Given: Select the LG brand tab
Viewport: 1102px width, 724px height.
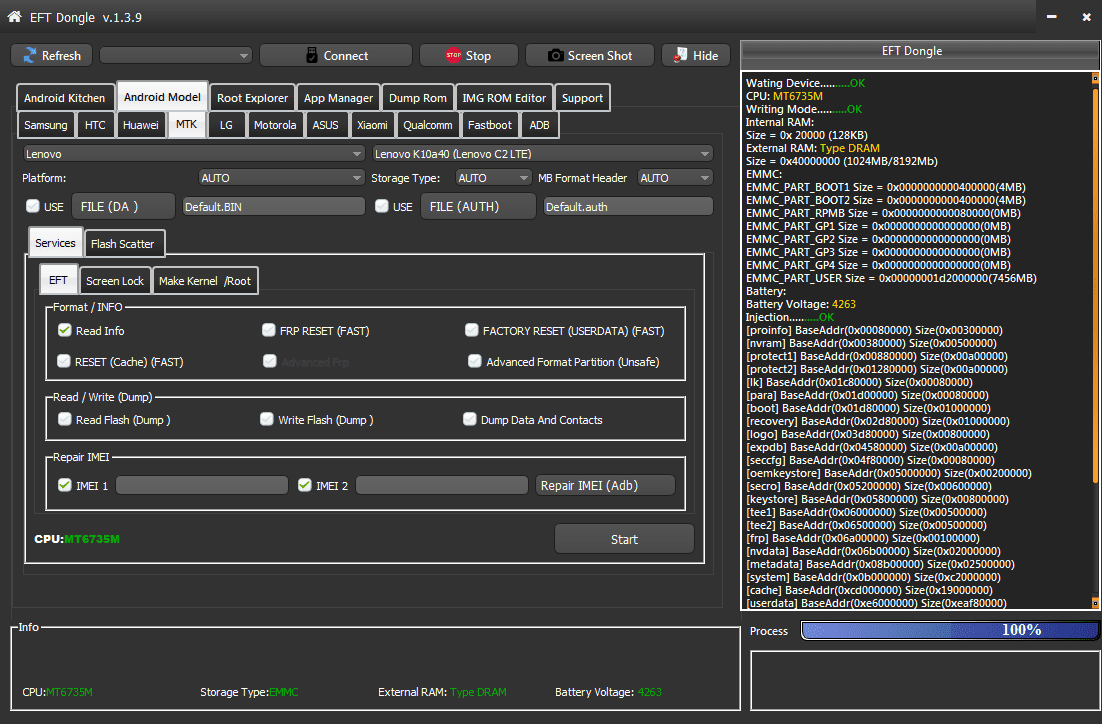Looking at the screenshot, I should click(x=226, y=125).
